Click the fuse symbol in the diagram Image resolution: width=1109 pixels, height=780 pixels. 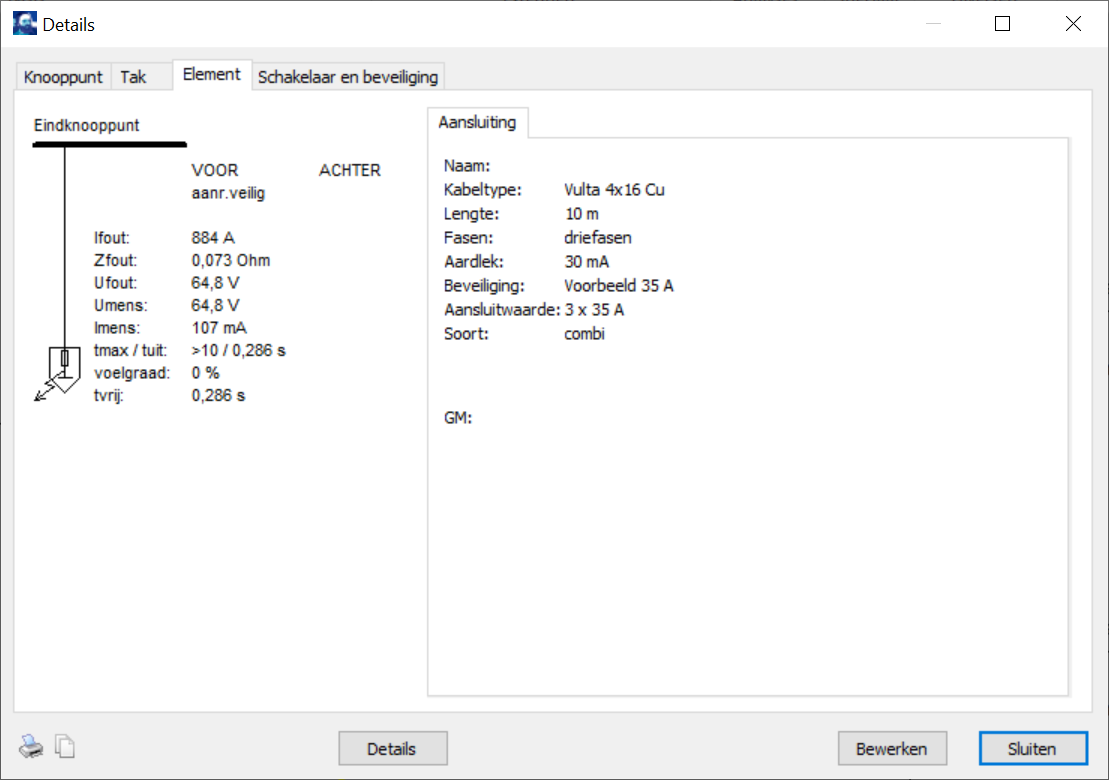(65, 358)
